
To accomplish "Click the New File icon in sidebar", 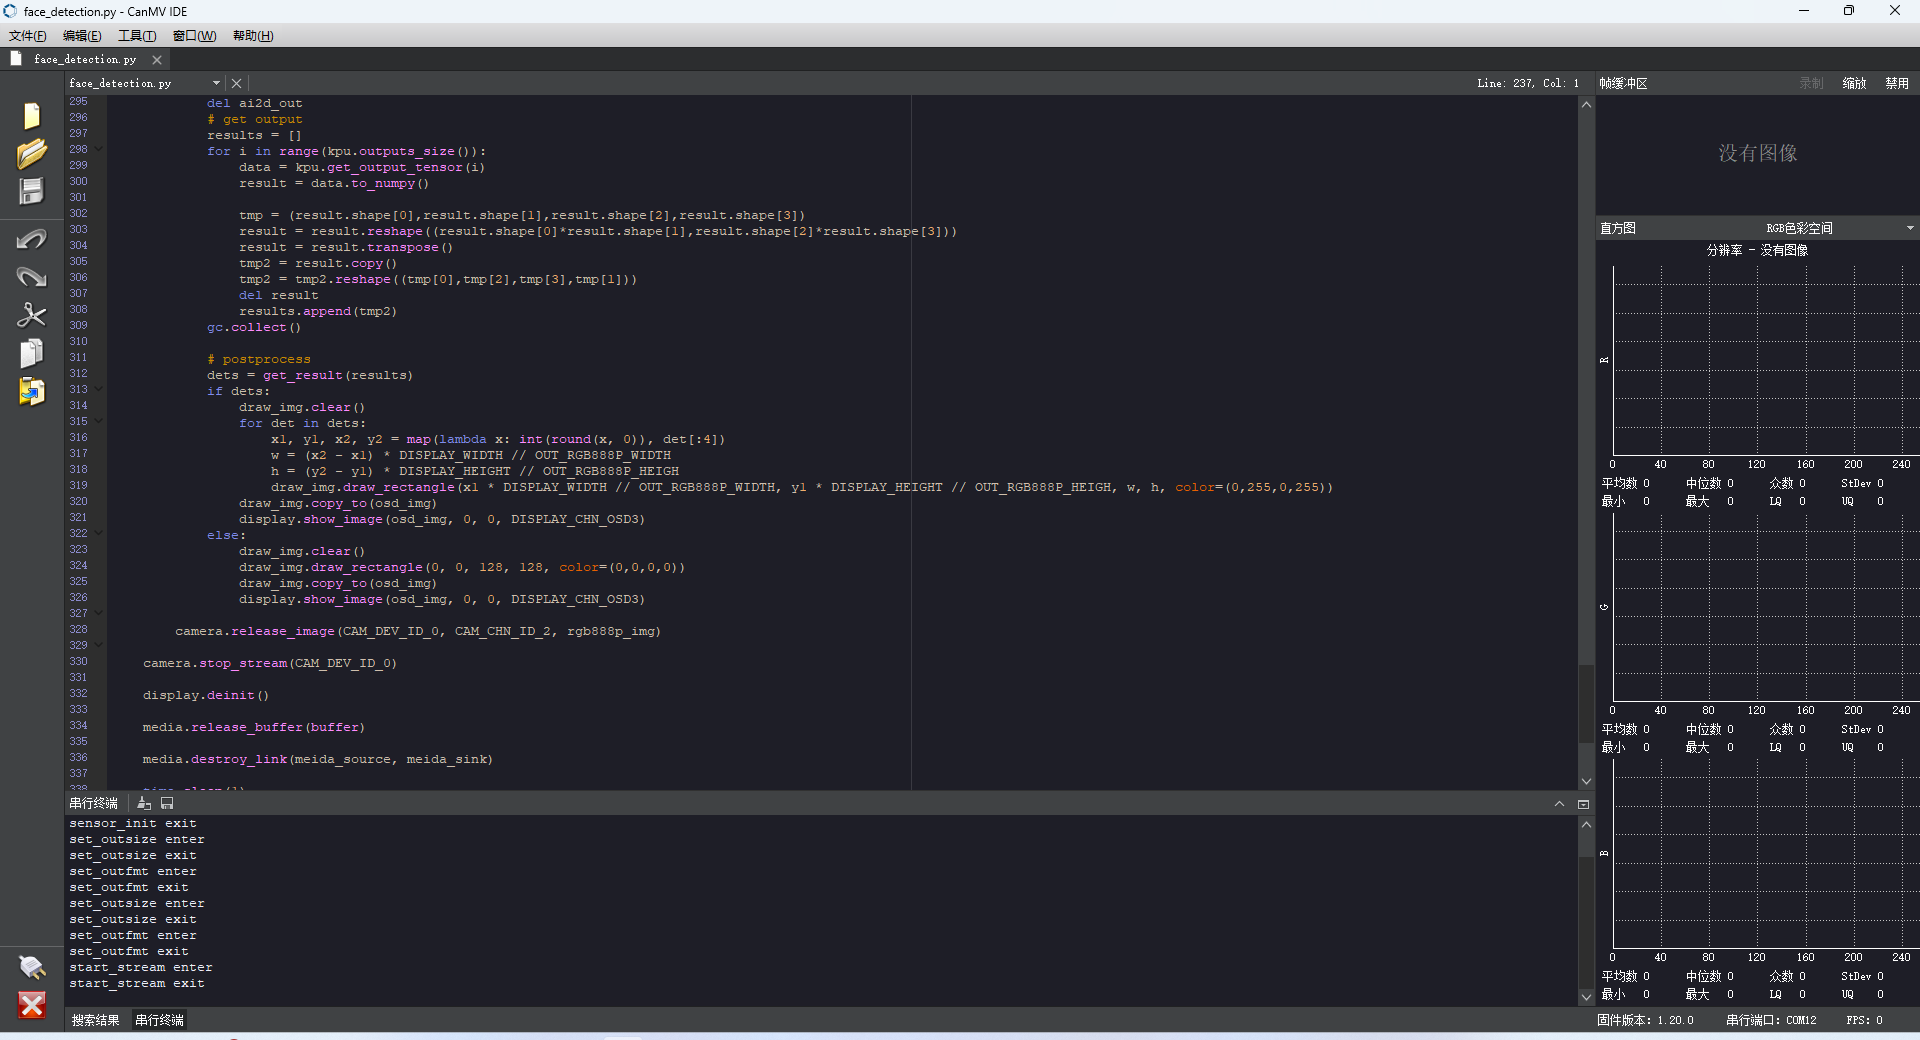I will 32,116.
